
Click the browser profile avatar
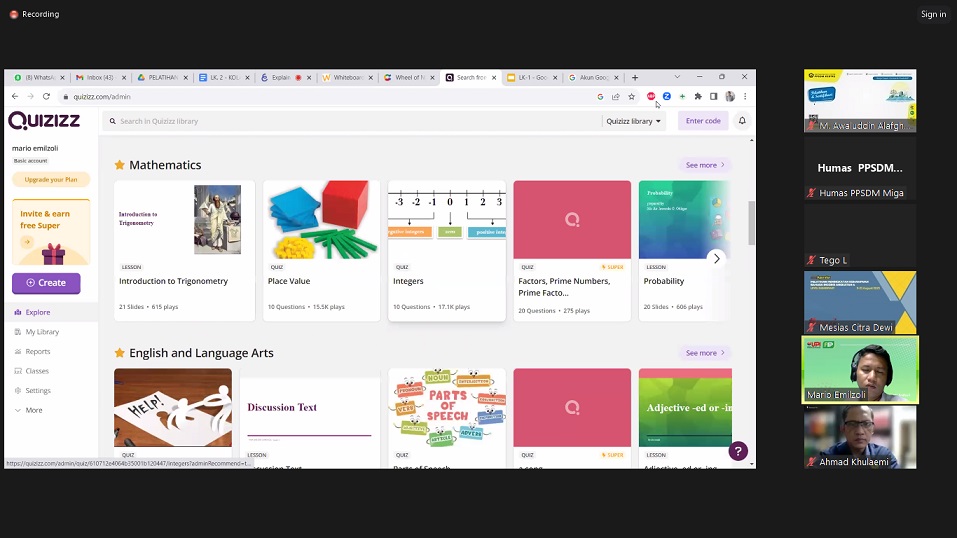click(x=730, y=96)
